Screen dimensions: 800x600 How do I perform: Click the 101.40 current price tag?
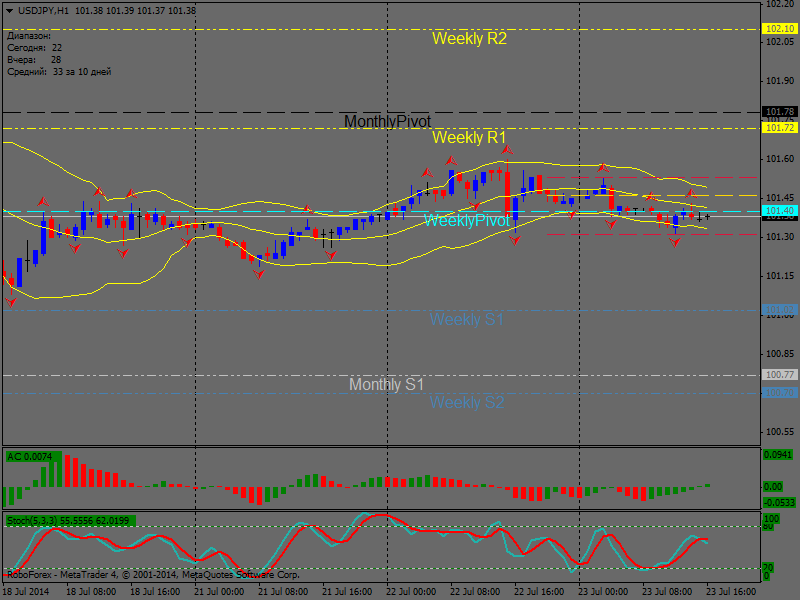[779, 211]
